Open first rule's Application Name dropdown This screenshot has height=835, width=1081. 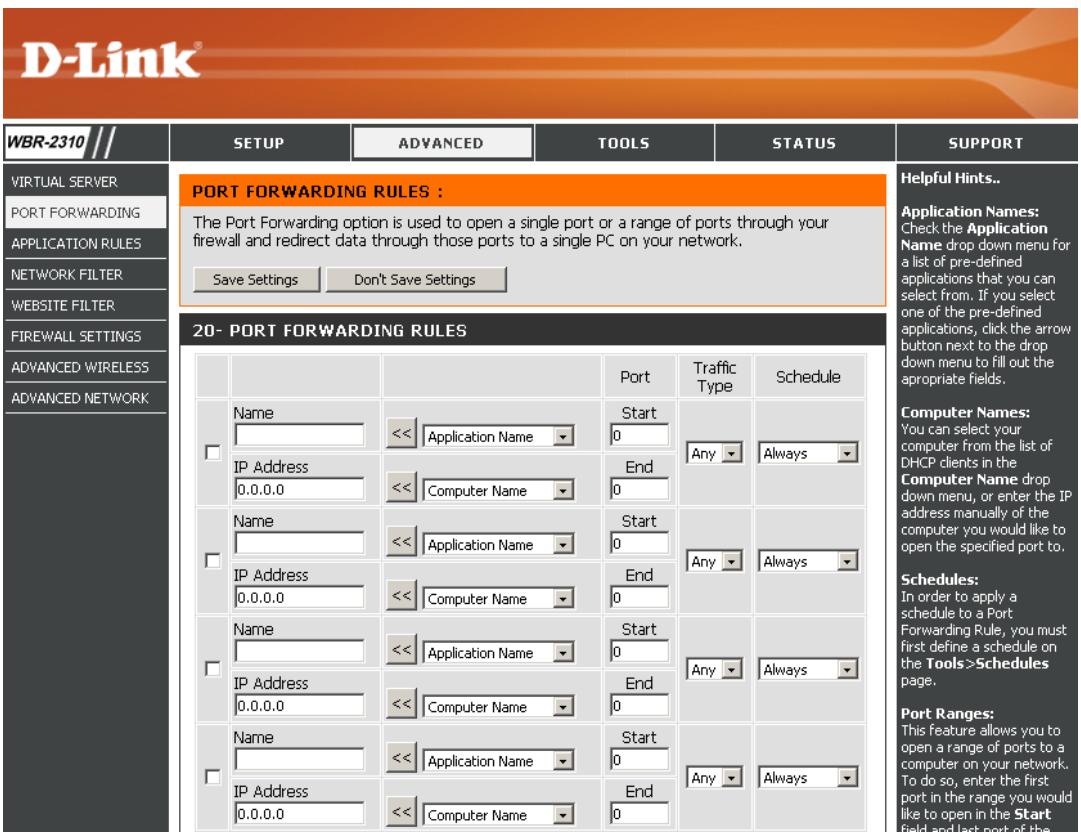click(x=498, y=436)
